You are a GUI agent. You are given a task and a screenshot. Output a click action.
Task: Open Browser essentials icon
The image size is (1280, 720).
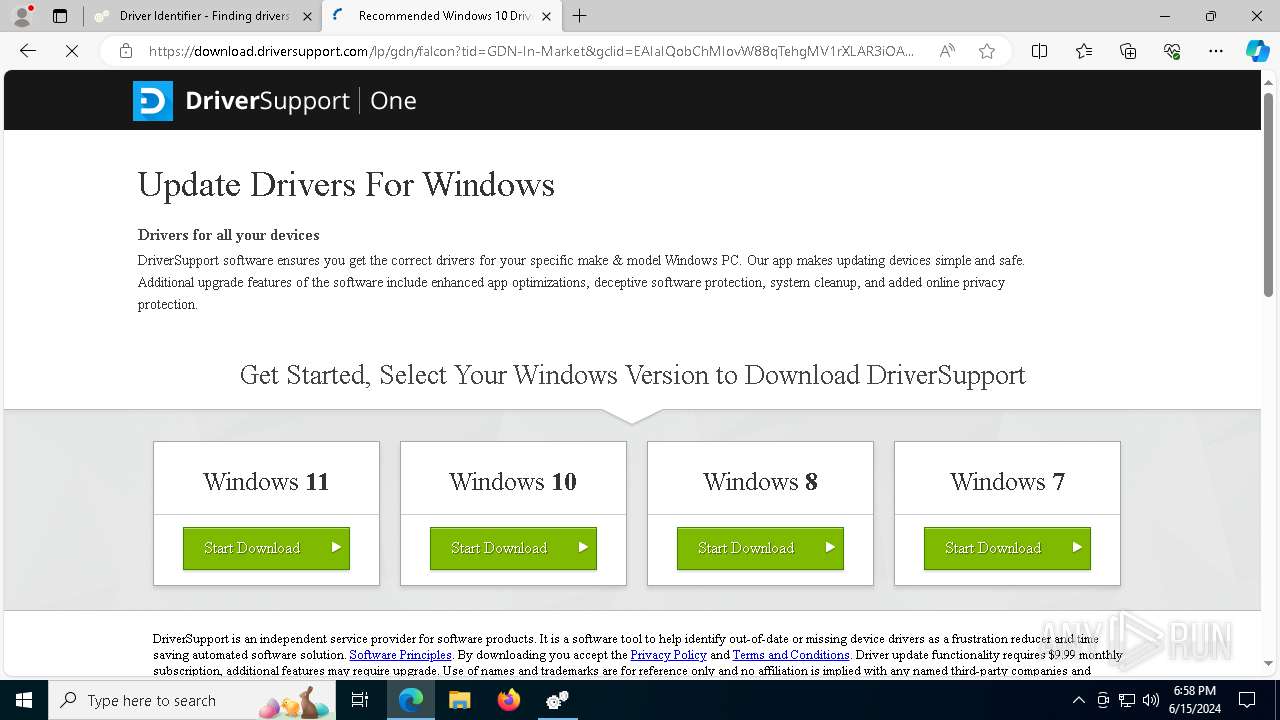point(1172,51)
